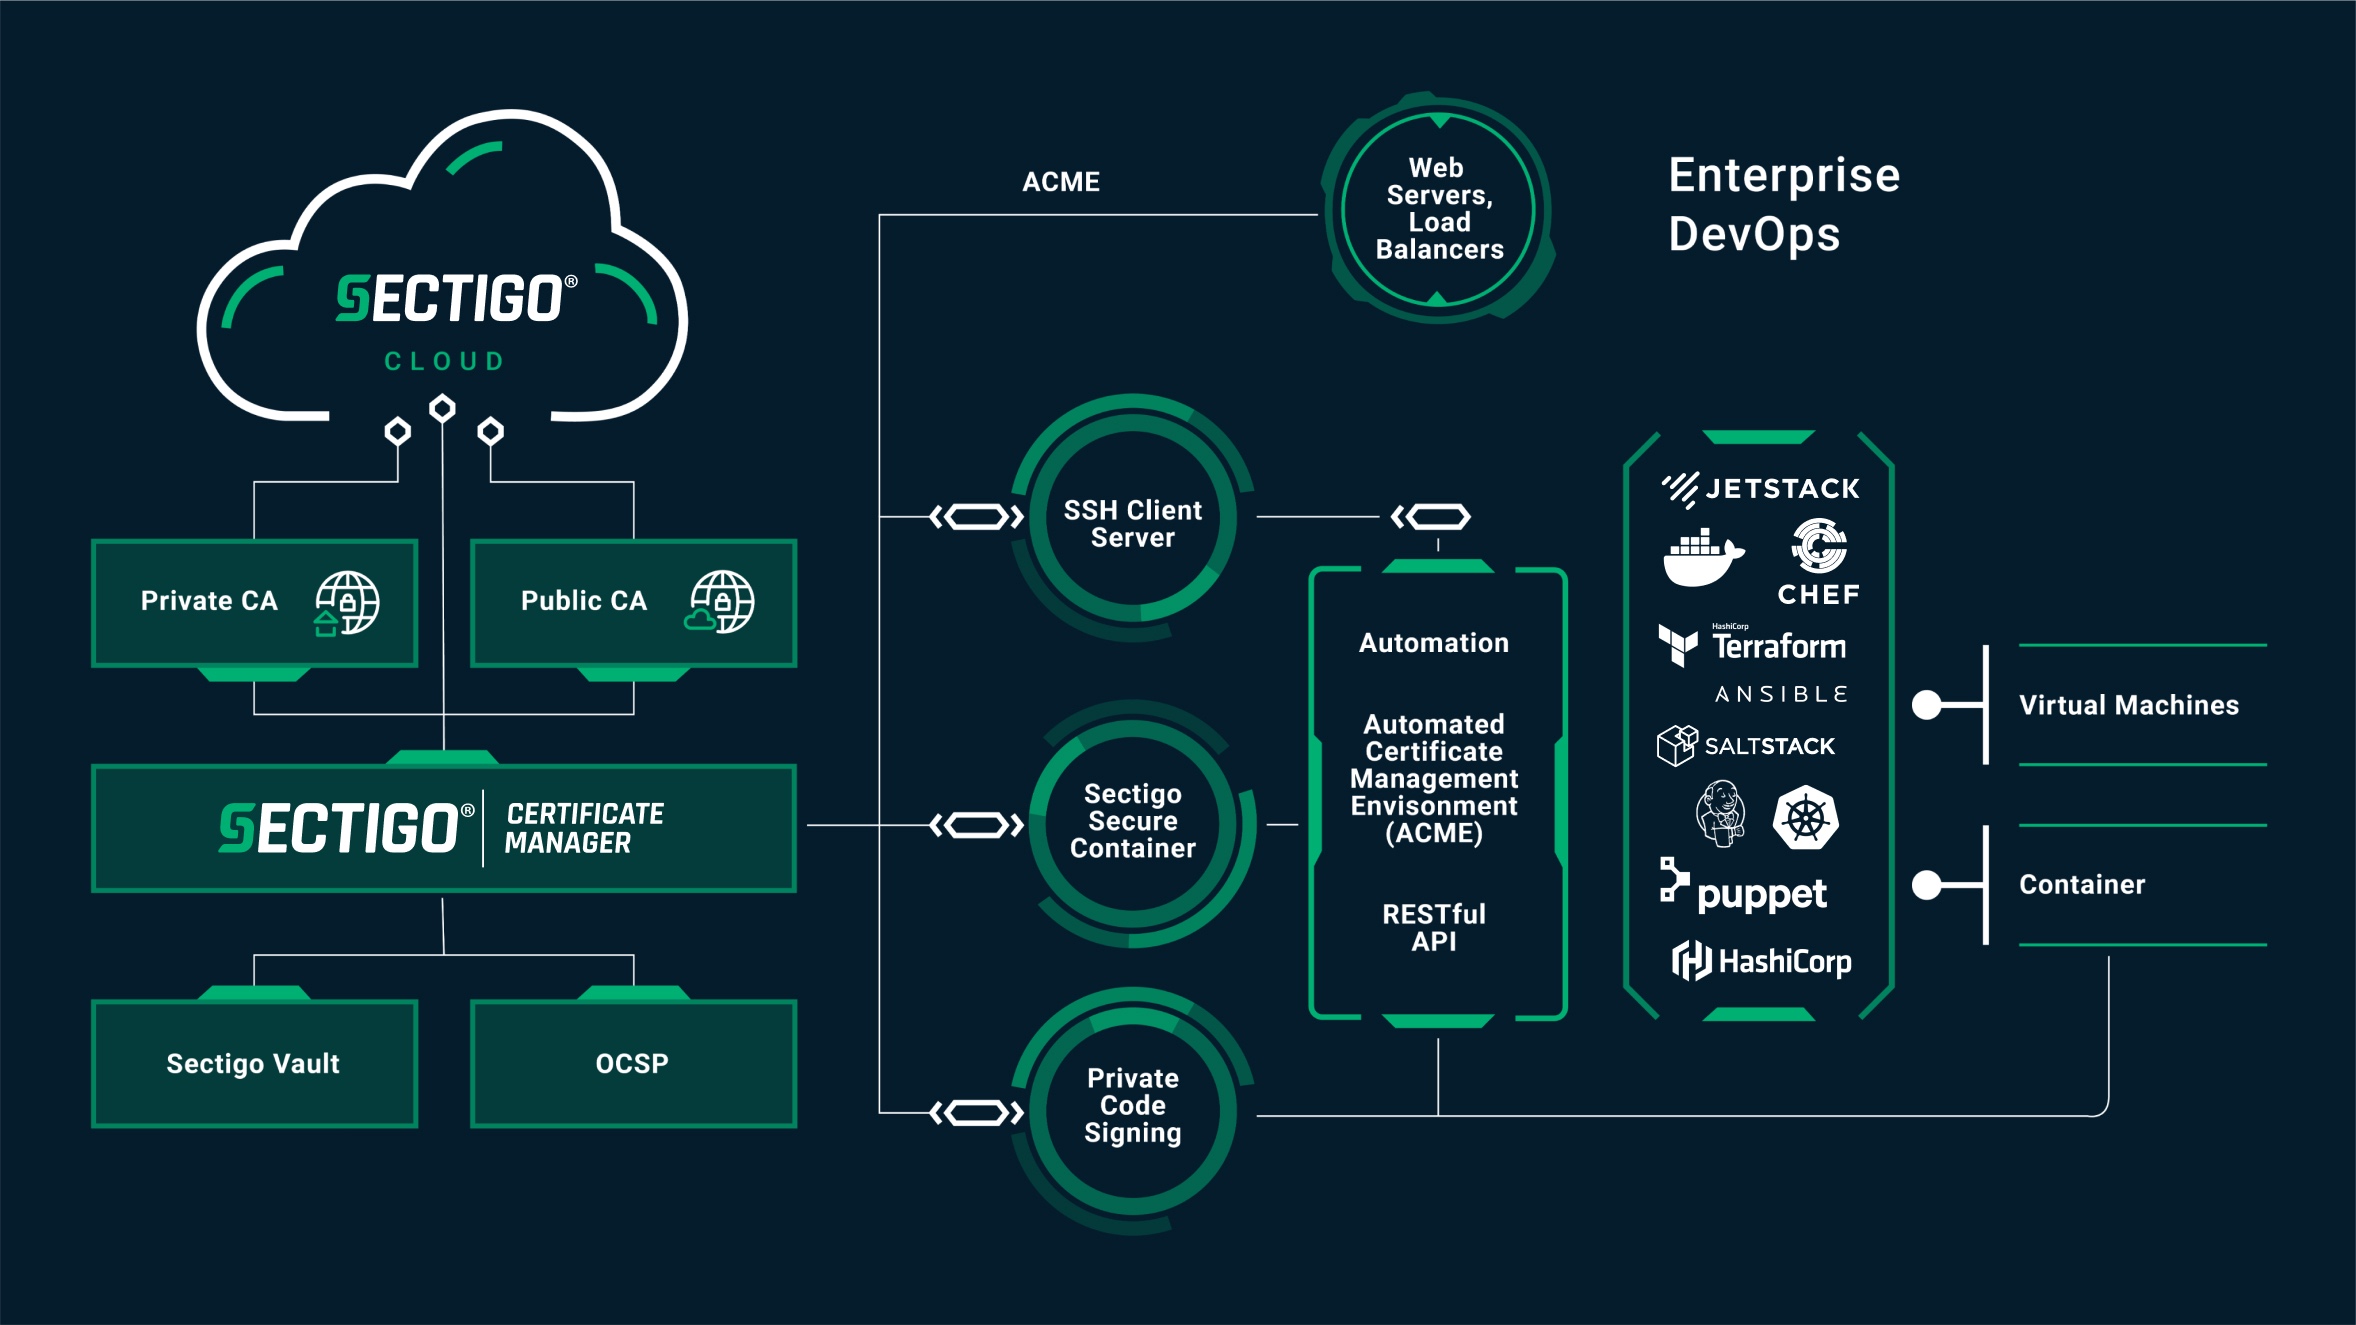
Task: Click the Docker whale logo
Action: point(1702,558)
